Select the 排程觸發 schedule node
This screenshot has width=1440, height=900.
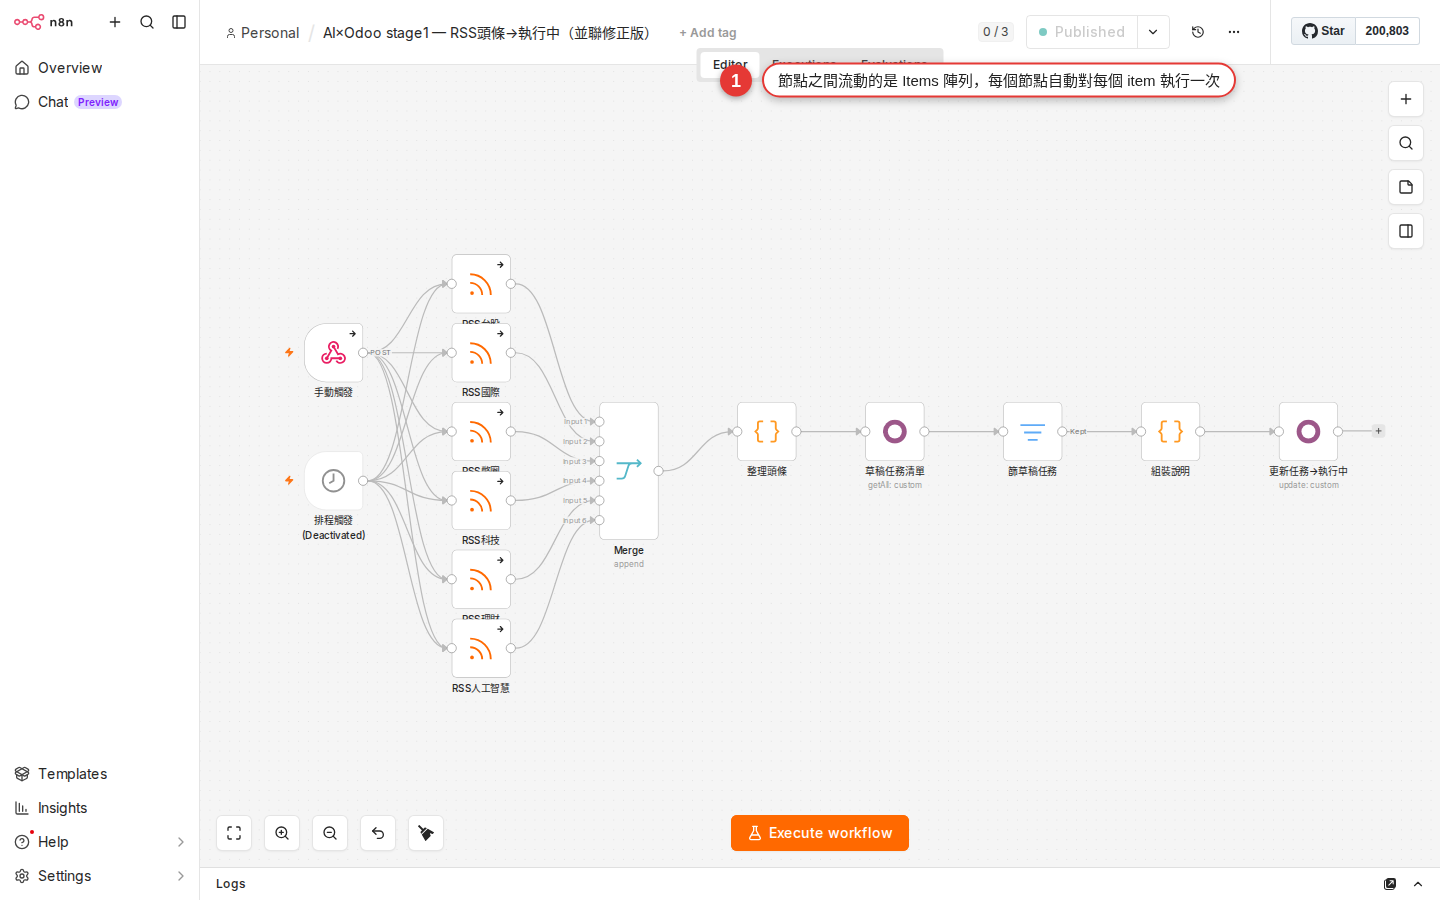coord(334,481)
